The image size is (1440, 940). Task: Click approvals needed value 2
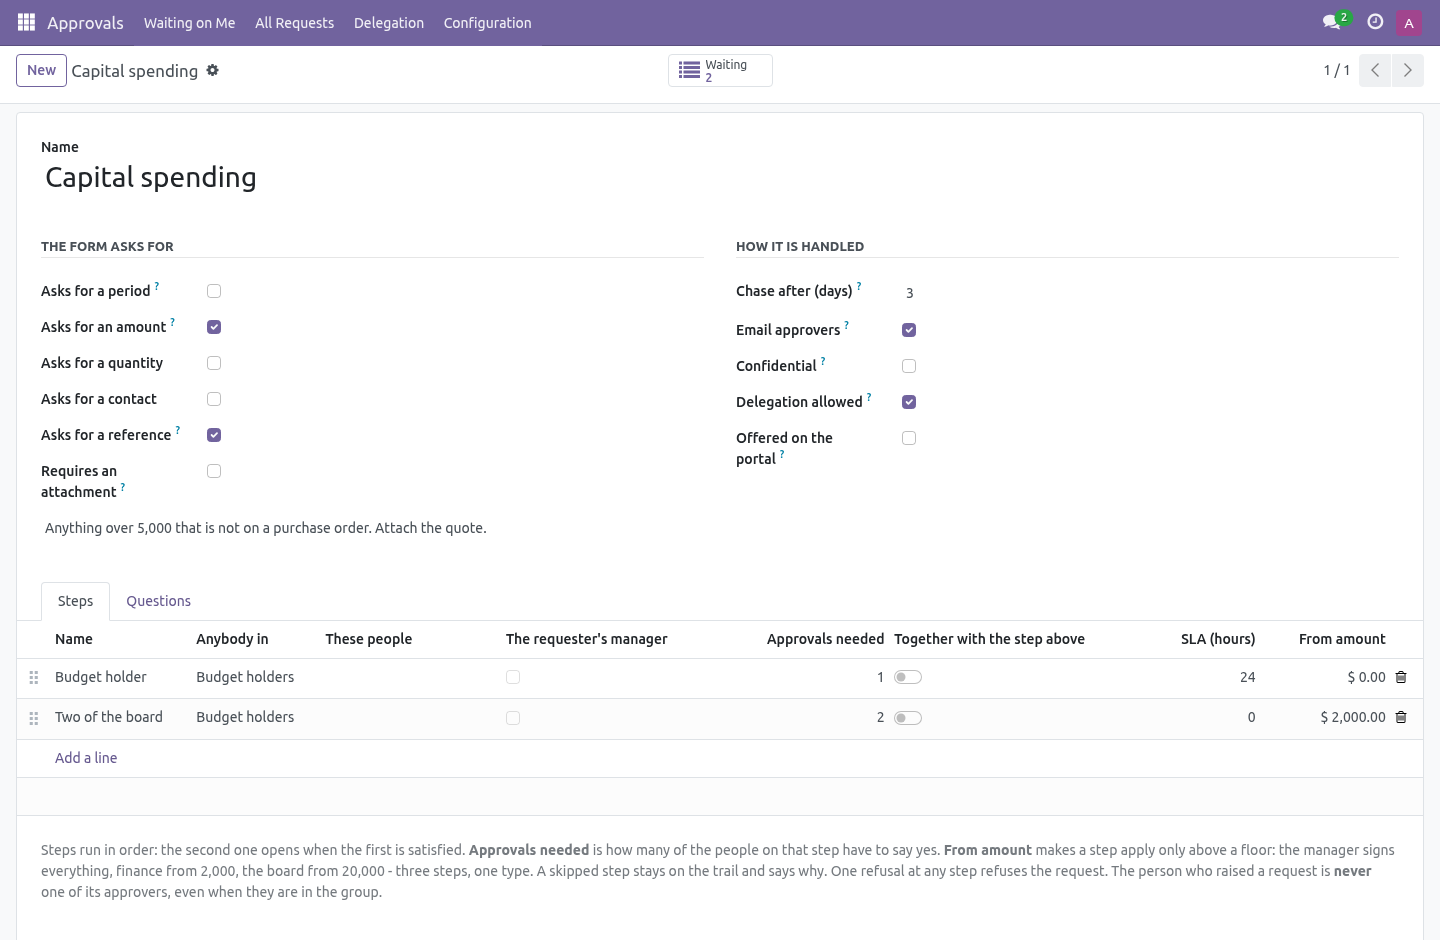[x=880, y=717]
